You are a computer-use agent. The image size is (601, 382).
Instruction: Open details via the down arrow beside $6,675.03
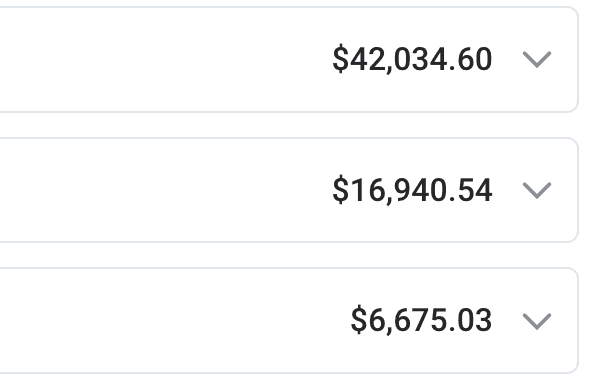pyautogui.click(x=537, y=321)
